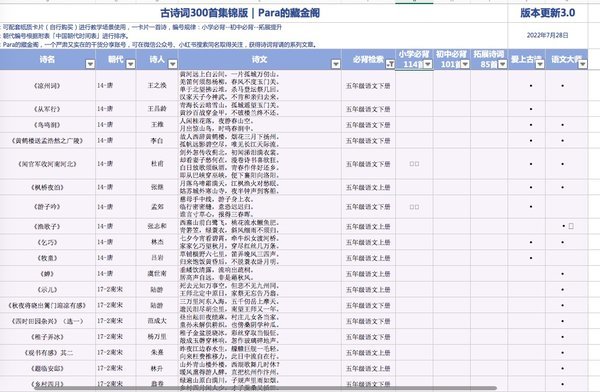Open the 诗人 column filter dropdown

click(173, 64)
